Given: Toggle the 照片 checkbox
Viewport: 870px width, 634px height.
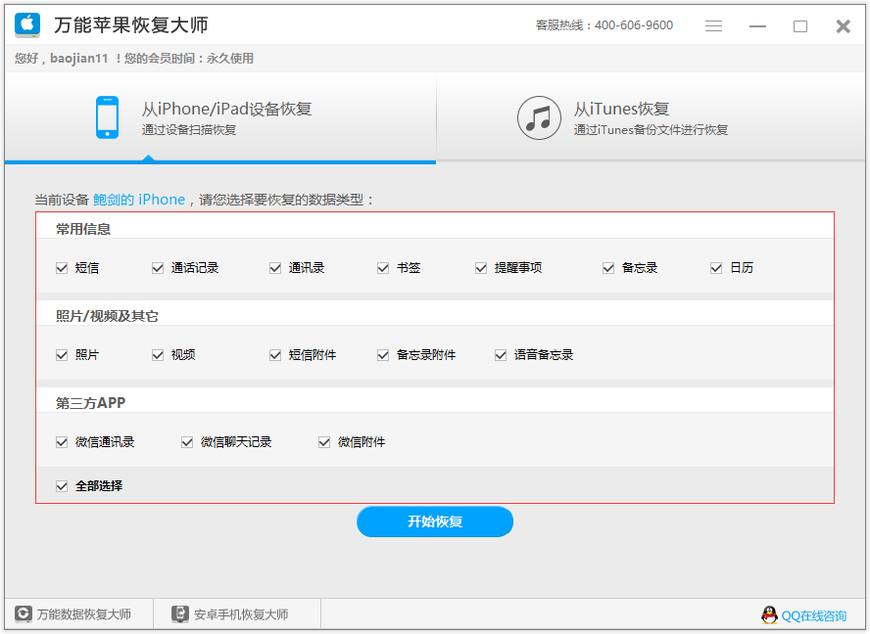Looking at the screenshot, I should [x=62, y=354].
